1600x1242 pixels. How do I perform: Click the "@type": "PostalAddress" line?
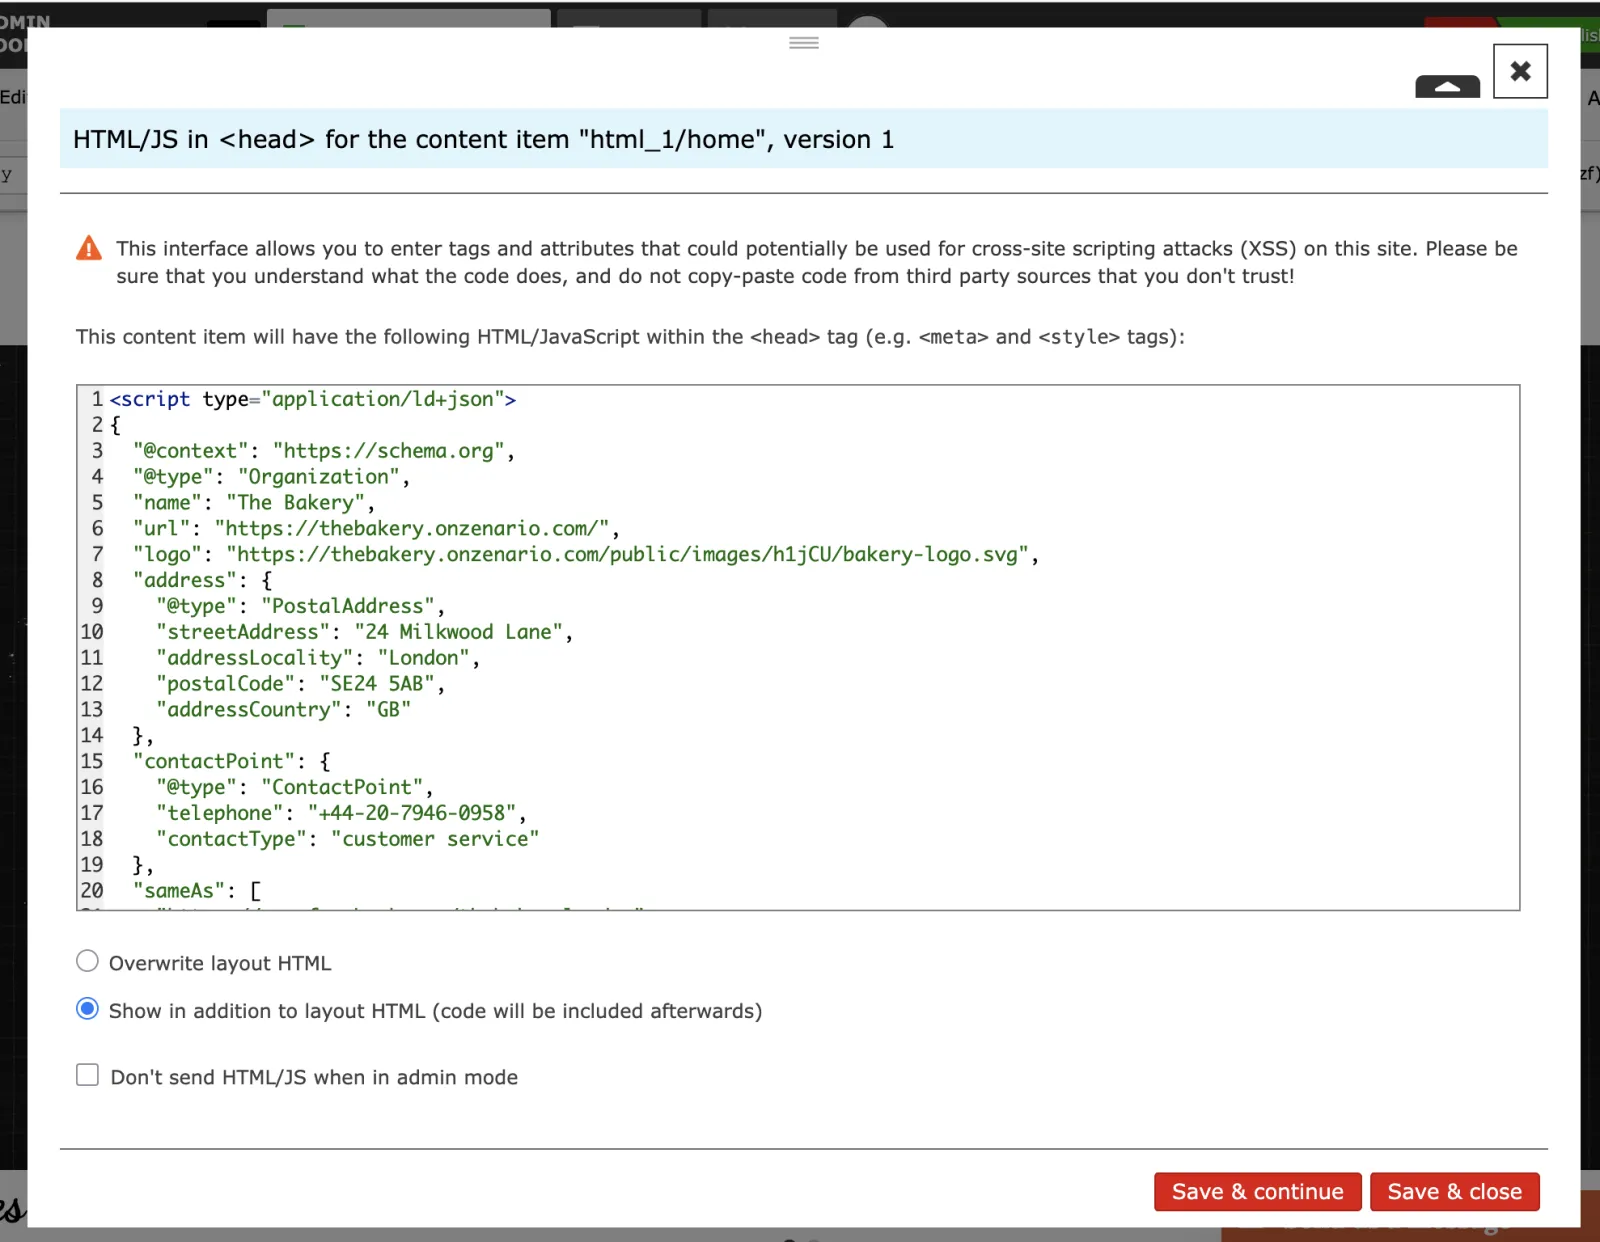click(300, 607)
